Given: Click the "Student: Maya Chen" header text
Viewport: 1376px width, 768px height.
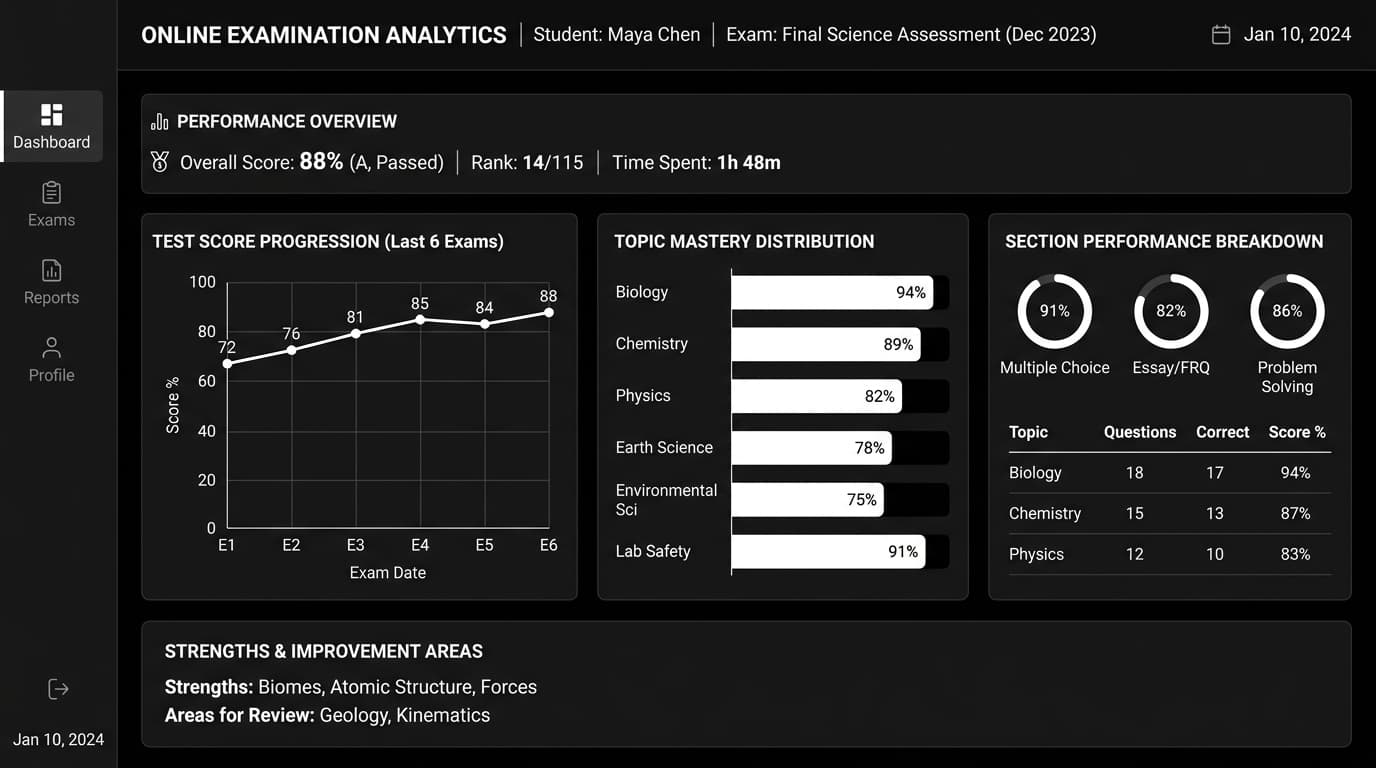Looking at the screenshot, I should [x=617, y=35].
